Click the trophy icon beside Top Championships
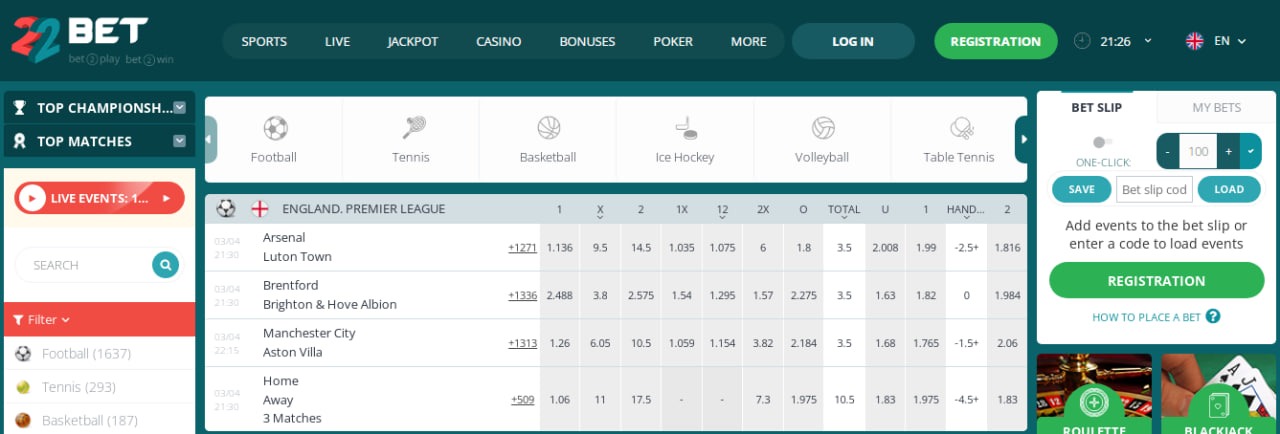Viewport: 1280px width, 434px height. 20,108
